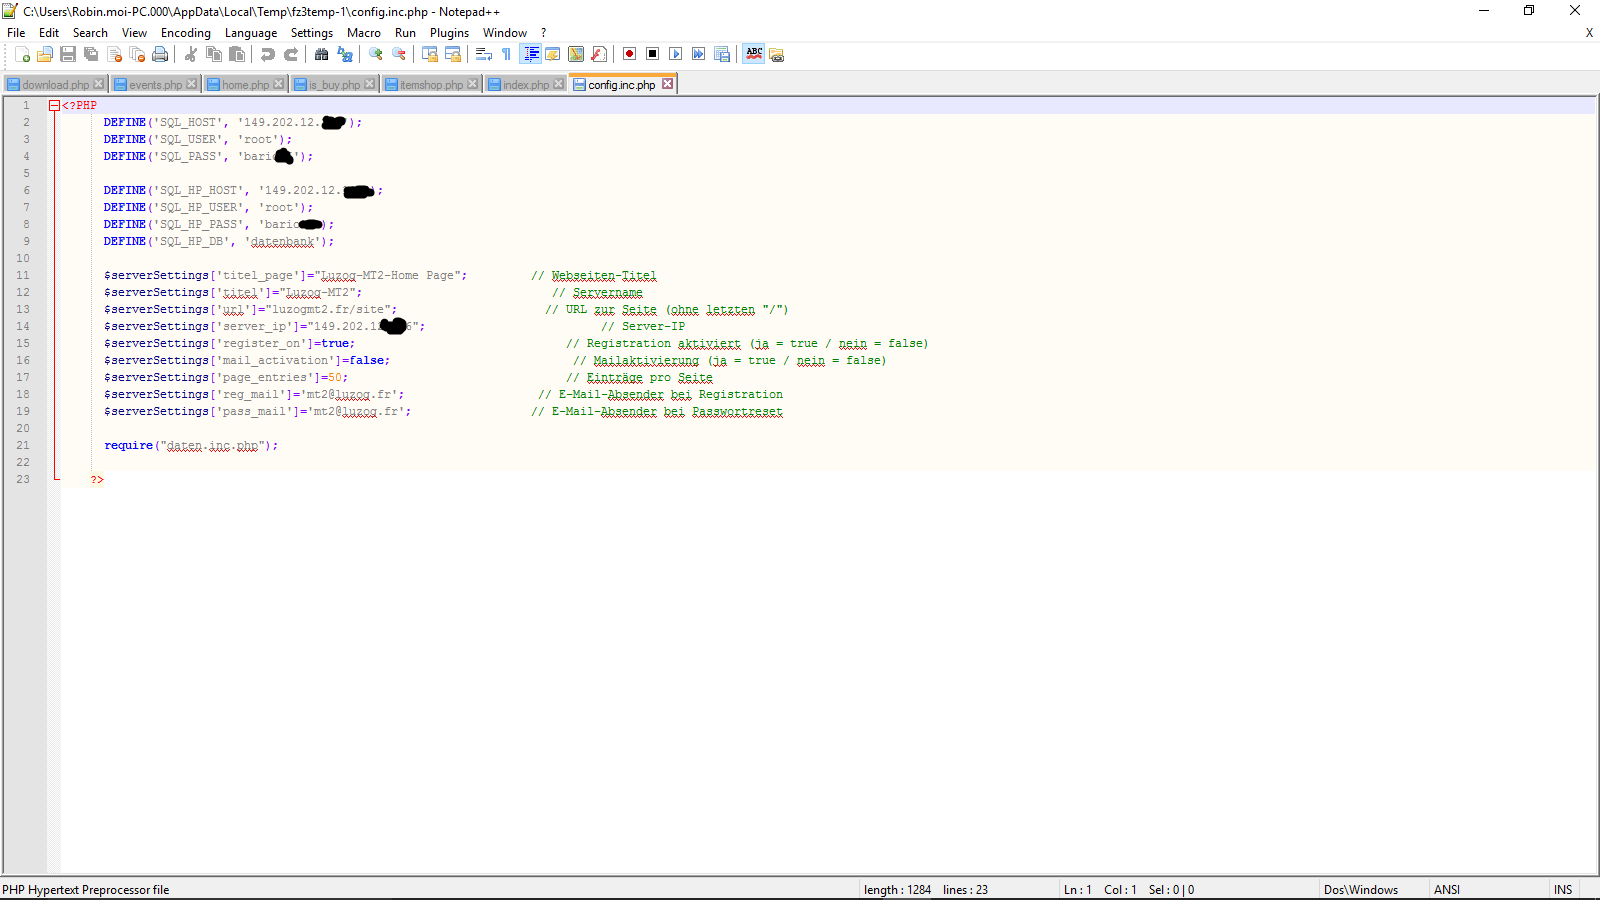Save the current file
The image size is (1600, 900).
[x=68, y=54]
